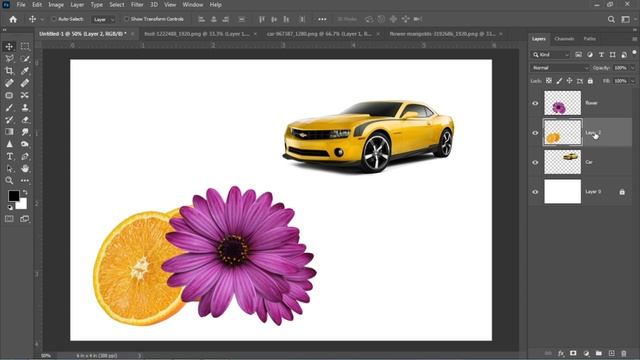Open the Layers panel flyout menu
The image size is (640, 360).
[x=634, y=39]
